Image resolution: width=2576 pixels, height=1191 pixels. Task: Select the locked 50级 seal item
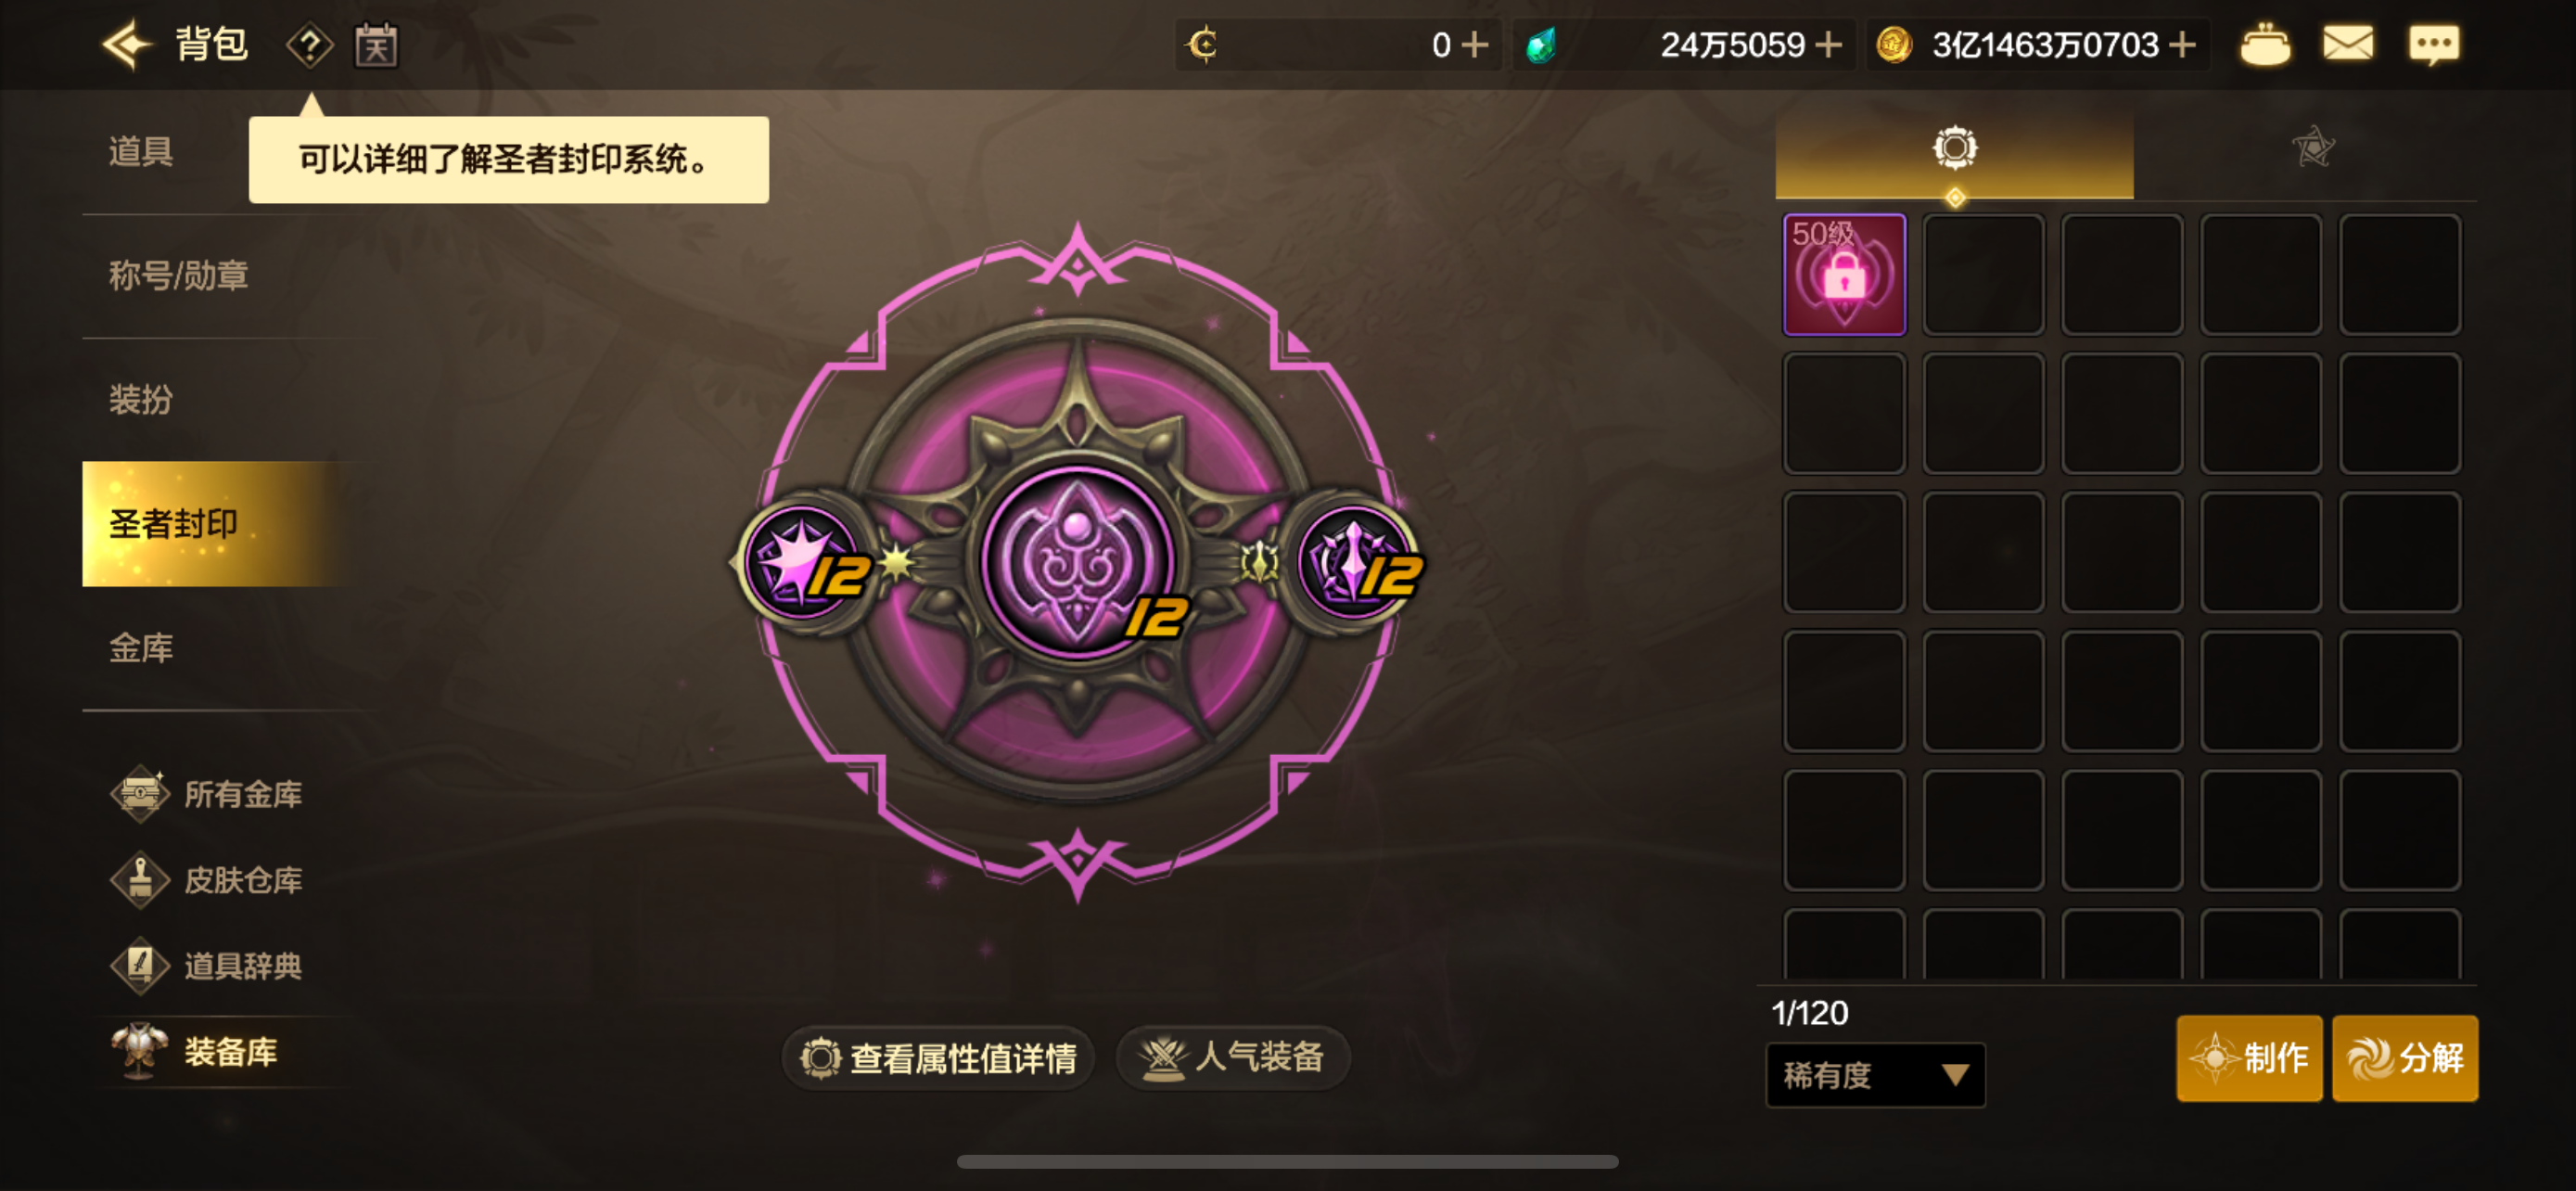pyautogui.click(x=1844, y=275)
